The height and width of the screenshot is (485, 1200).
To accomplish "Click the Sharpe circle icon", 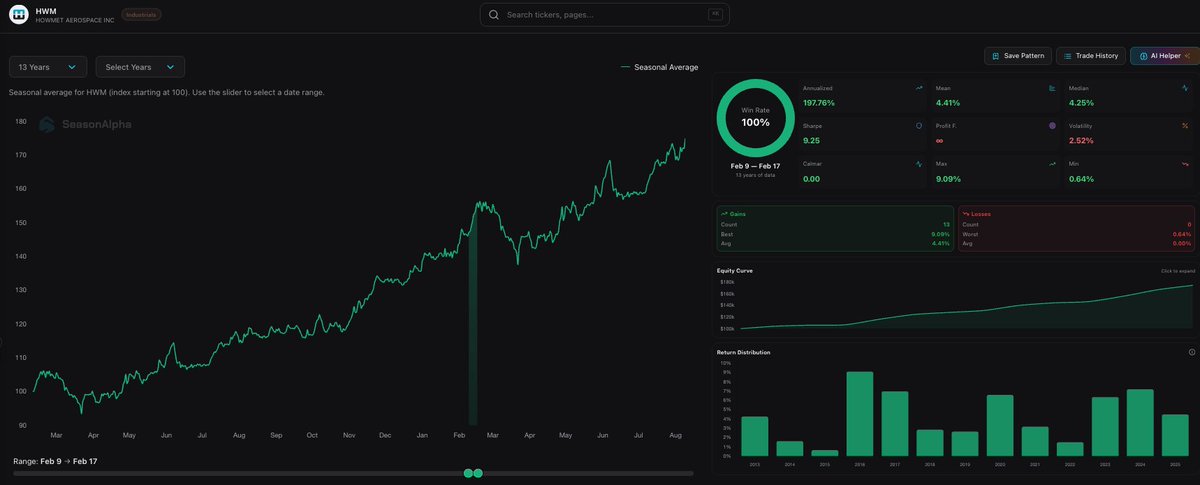I will click(919, 126).
